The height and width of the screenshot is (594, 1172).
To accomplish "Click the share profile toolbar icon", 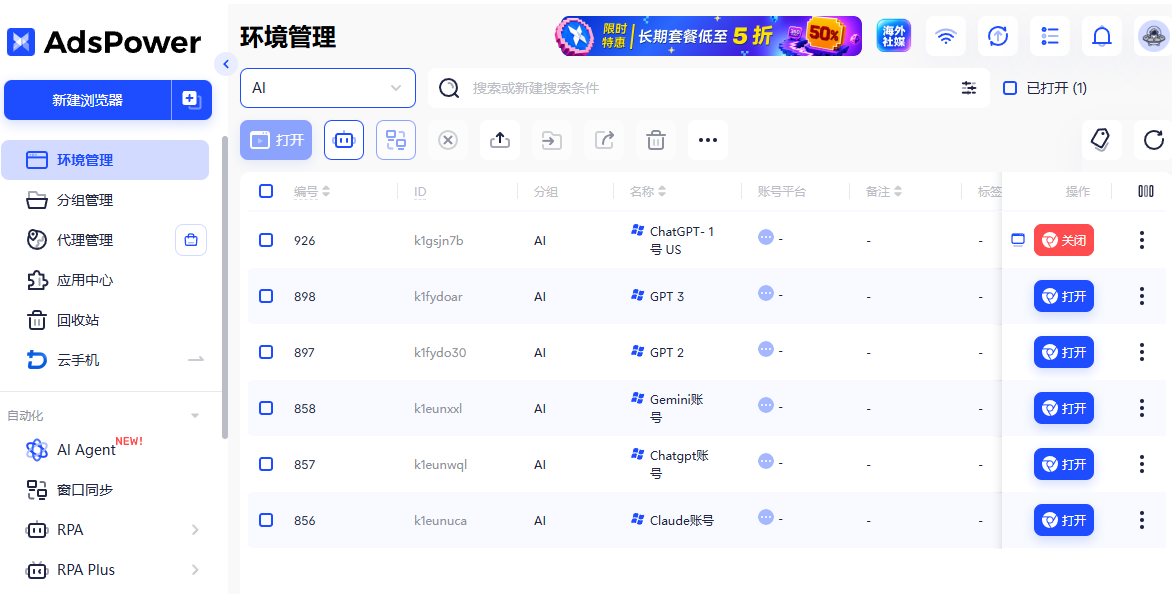I will (x=604, y=140).
